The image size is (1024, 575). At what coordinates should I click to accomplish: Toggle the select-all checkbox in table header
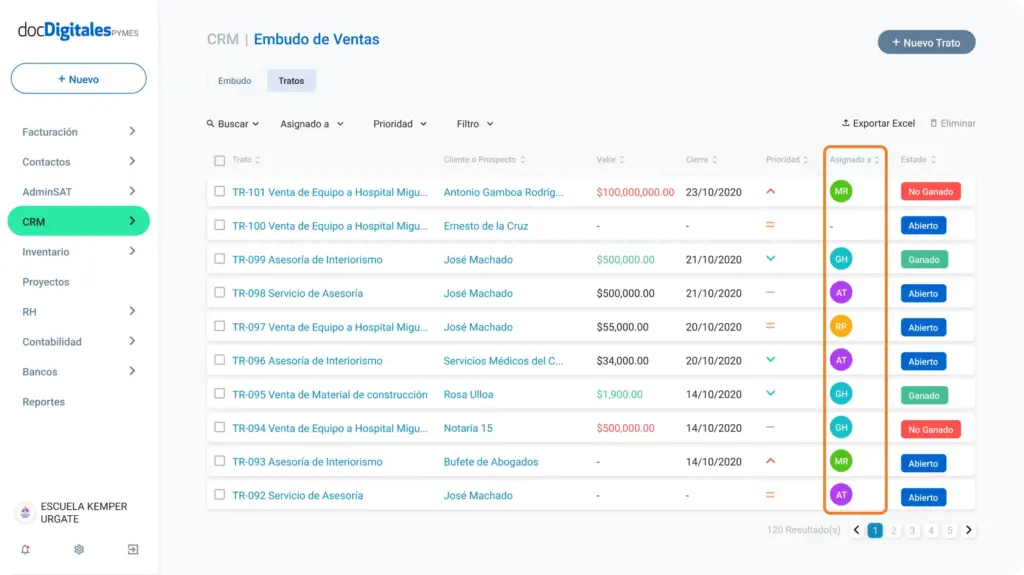point(219,160)
